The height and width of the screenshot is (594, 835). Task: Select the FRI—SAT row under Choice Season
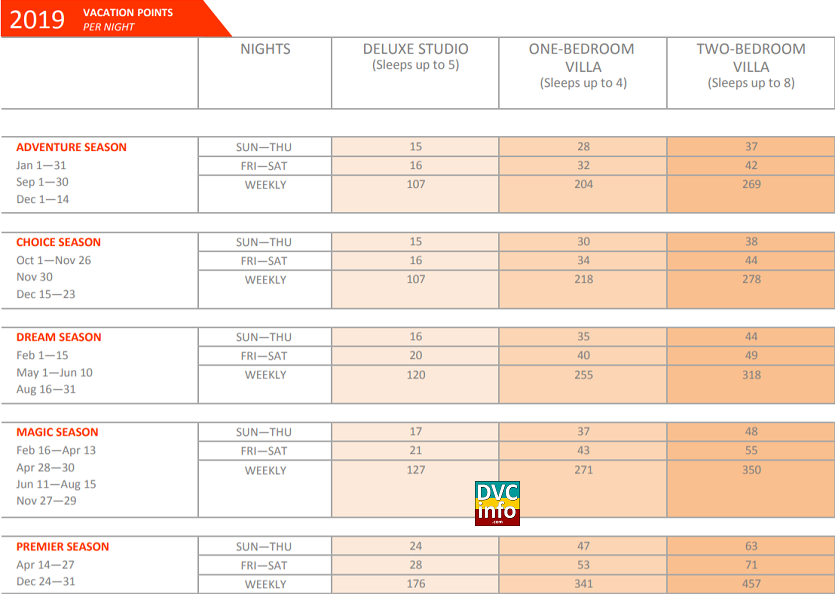[264, 260]
